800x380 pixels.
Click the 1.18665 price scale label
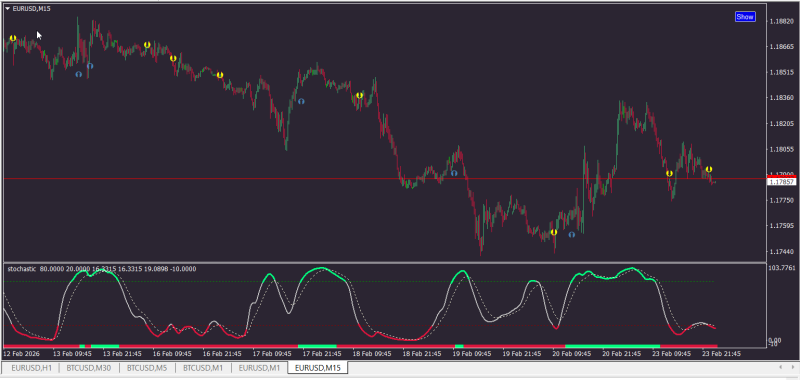click(782, 47)
